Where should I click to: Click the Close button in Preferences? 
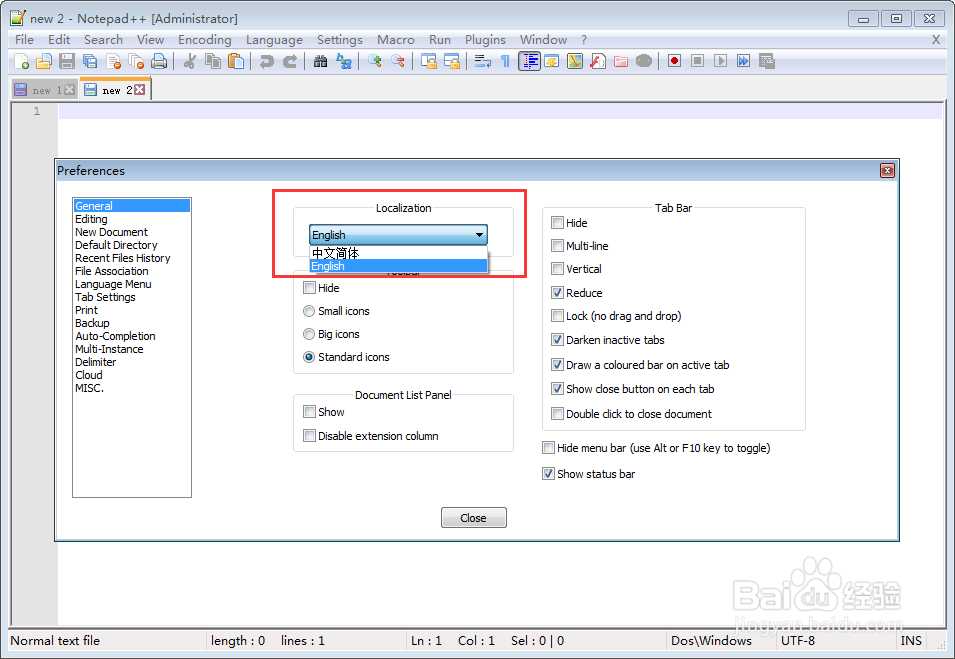coord(473,518)
